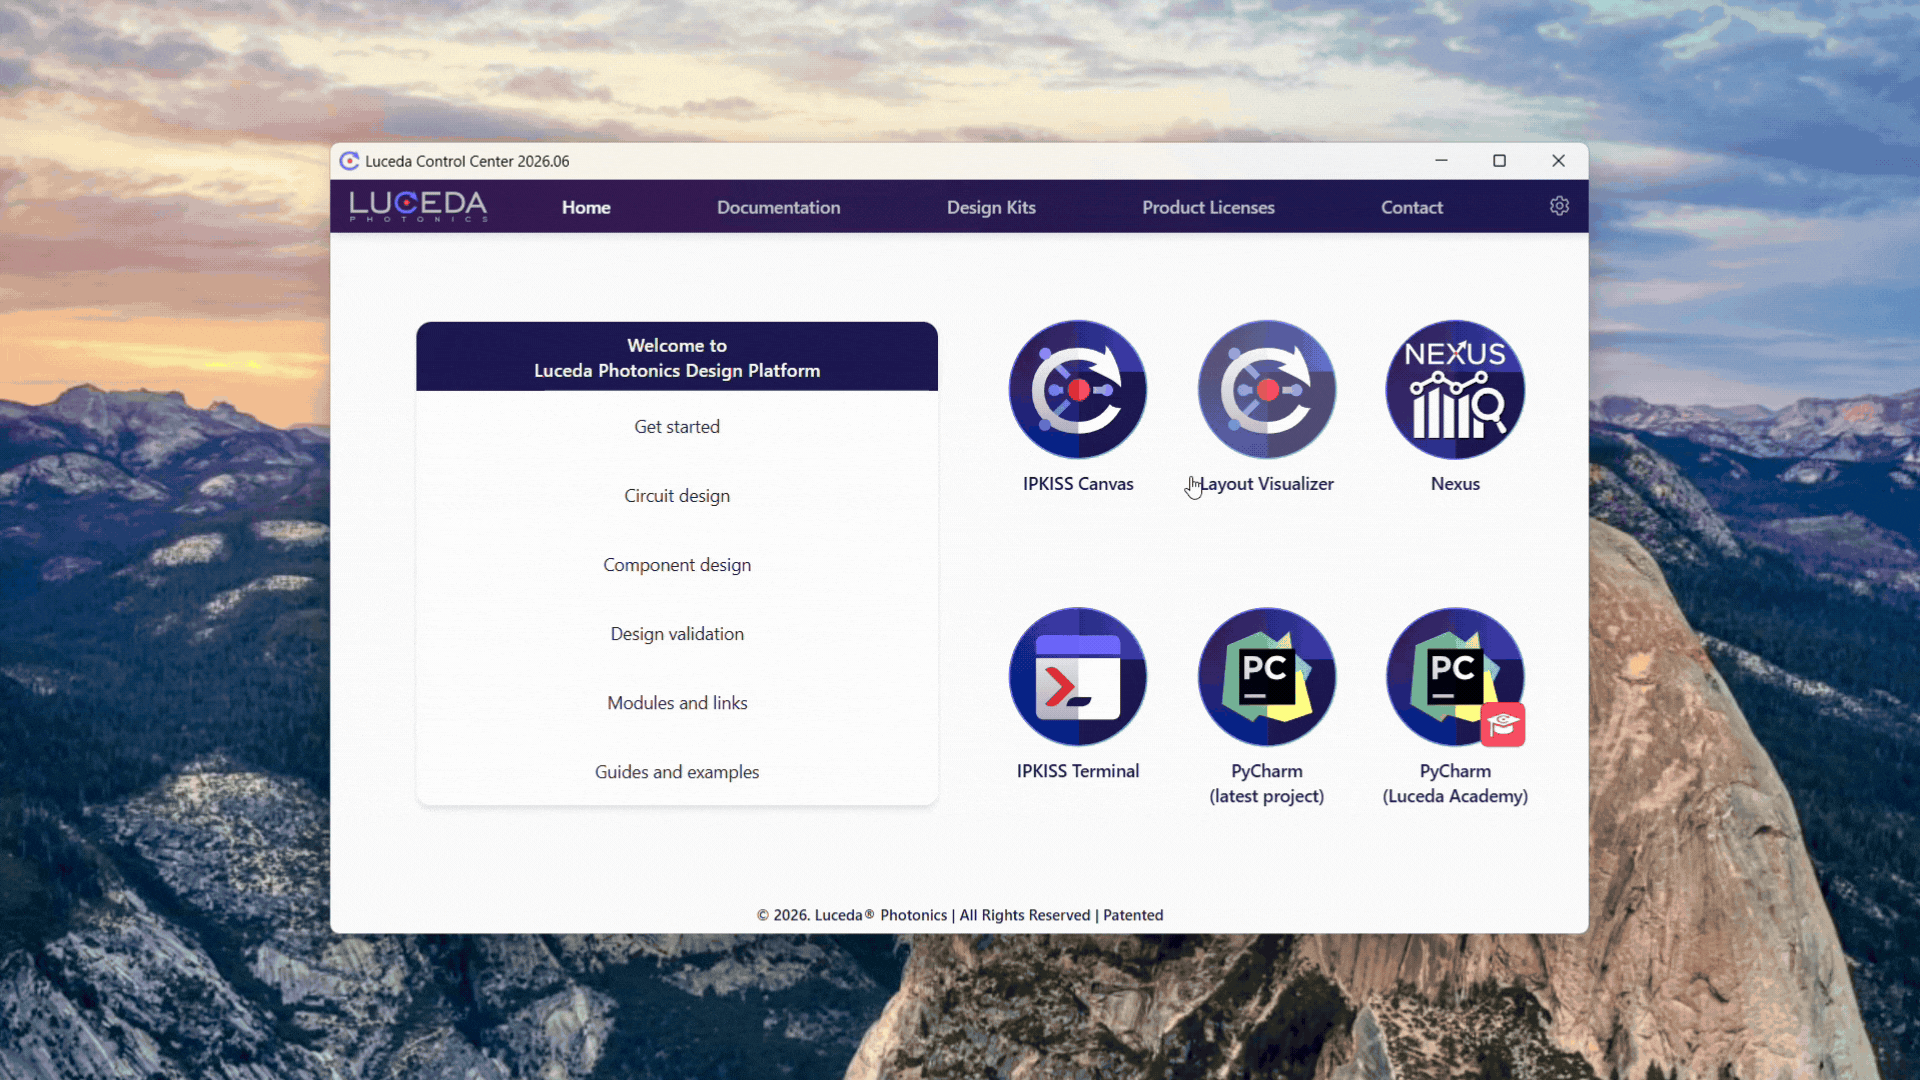The image size is (1920, 1080).
Task: Click the PyCharm (latest project) label
Action: 1267,784
